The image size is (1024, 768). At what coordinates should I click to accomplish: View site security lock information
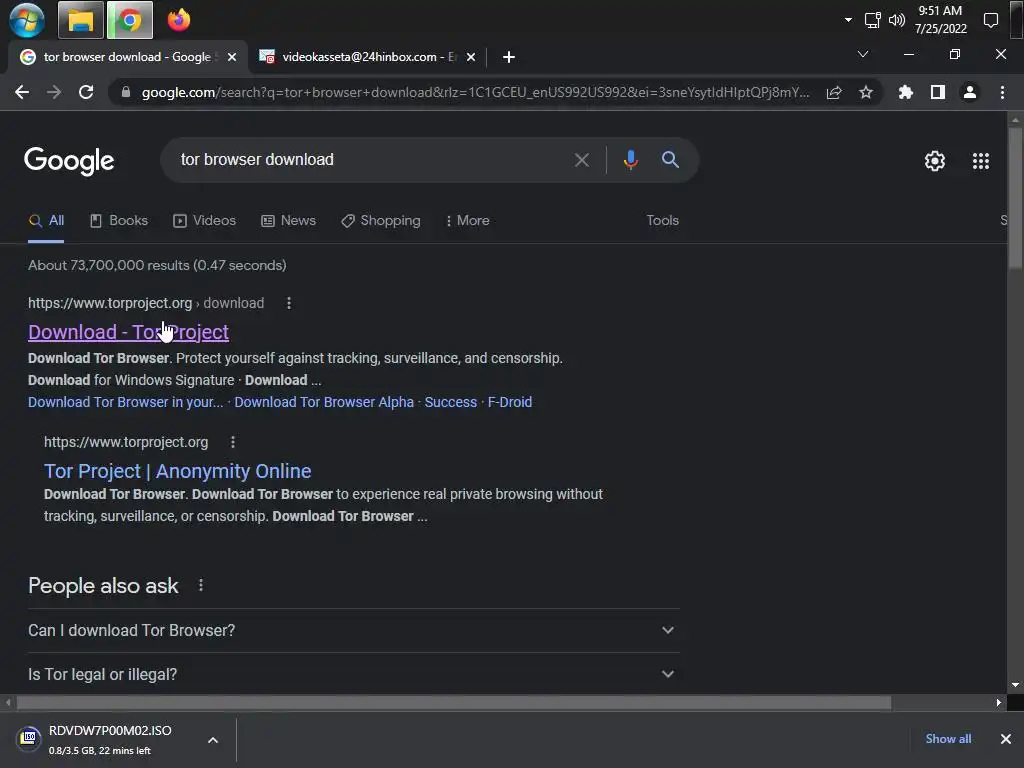pos(125,92)
